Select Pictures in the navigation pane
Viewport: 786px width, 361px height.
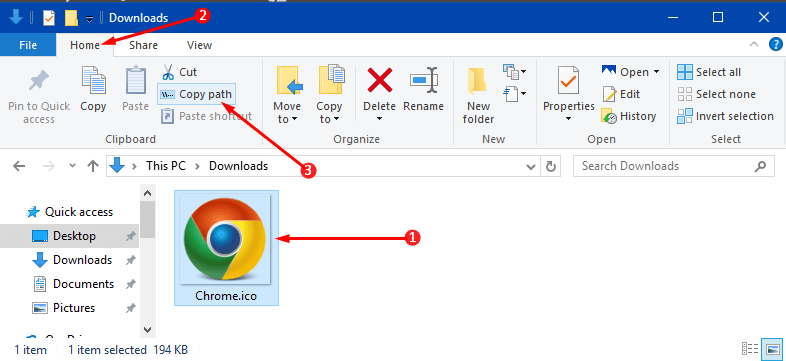74,308
